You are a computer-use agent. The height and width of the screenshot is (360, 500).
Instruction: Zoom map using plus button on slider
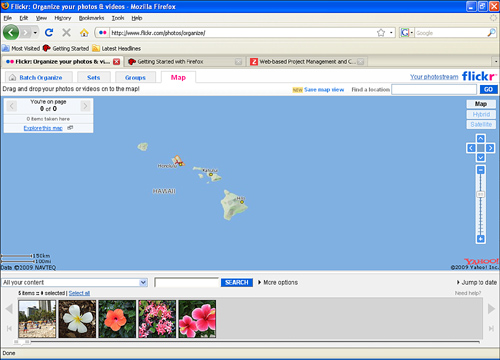pyautogui.click(x=481, y=239)
